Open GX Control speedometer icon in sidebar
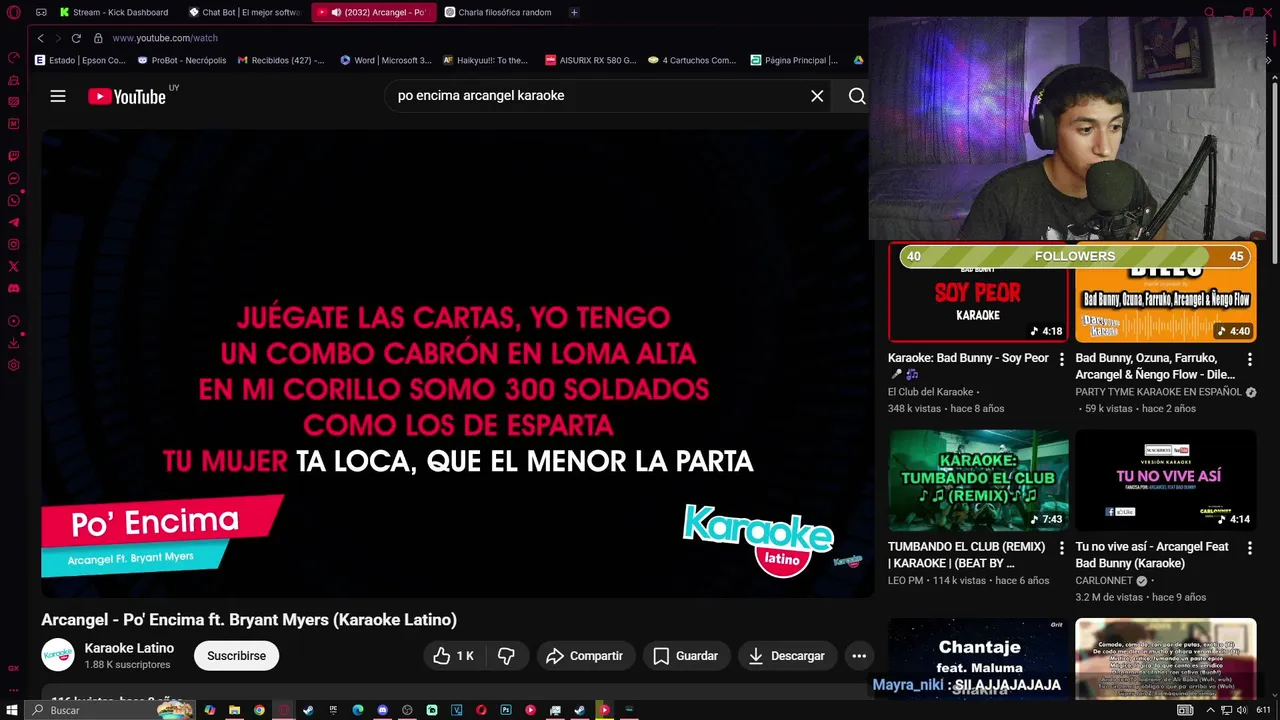 [14, 58]
